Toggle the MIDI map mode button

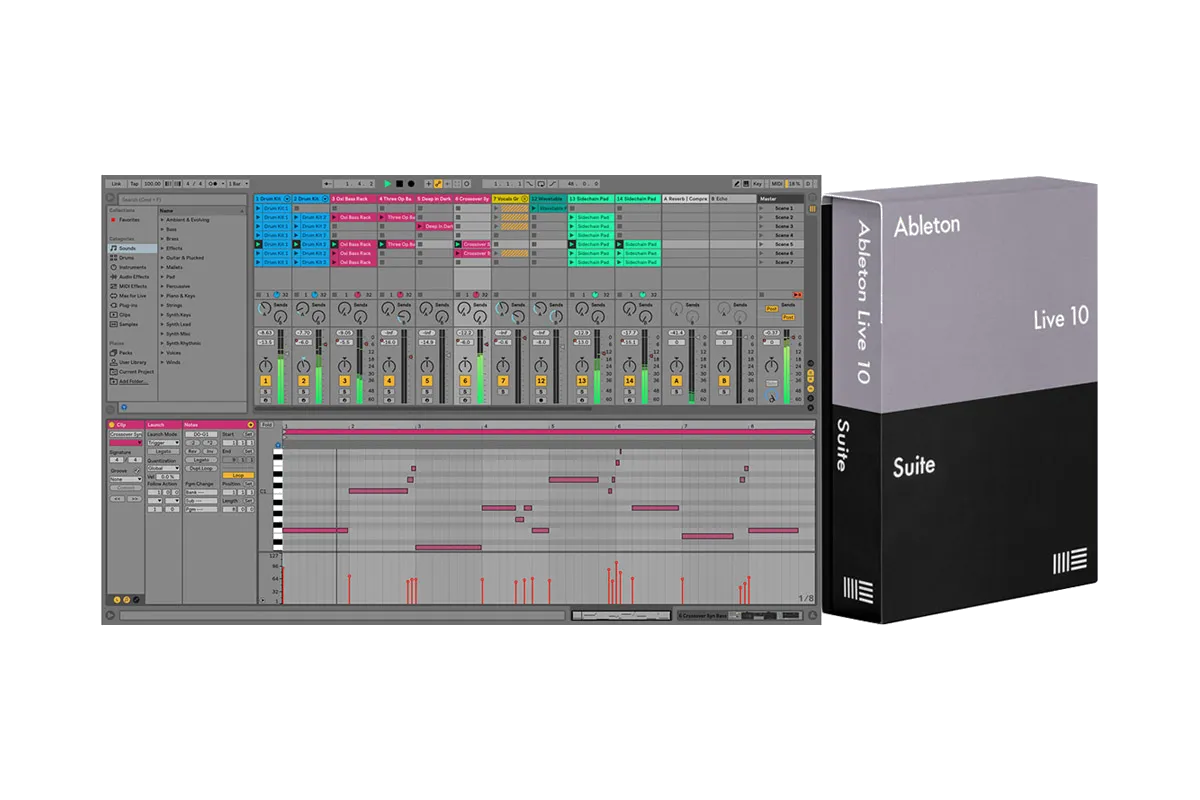coord(777,184)
